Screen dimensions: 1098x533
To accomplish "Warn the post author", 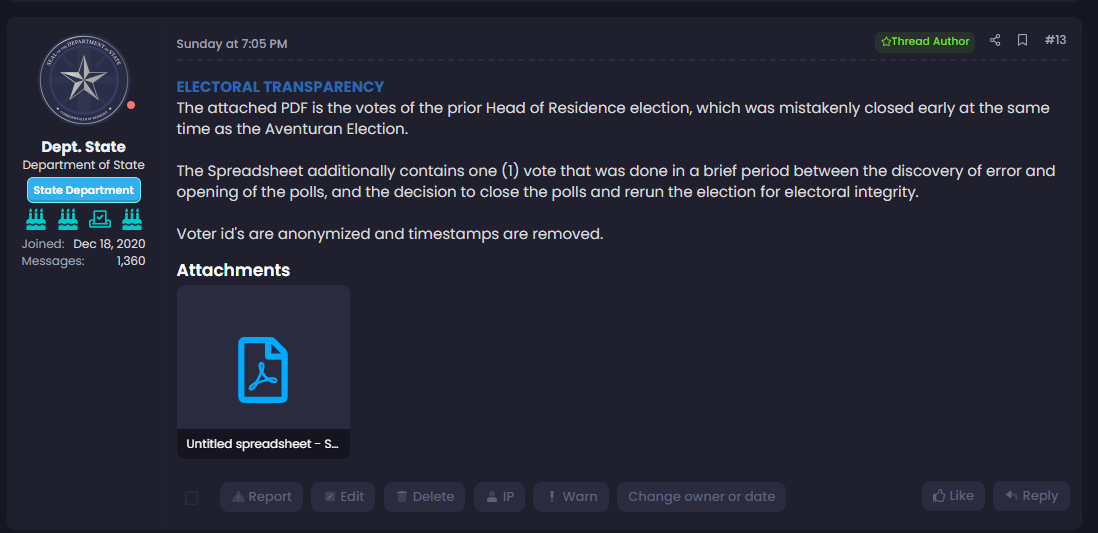I will pyautogui.click(x=571, y=497).
